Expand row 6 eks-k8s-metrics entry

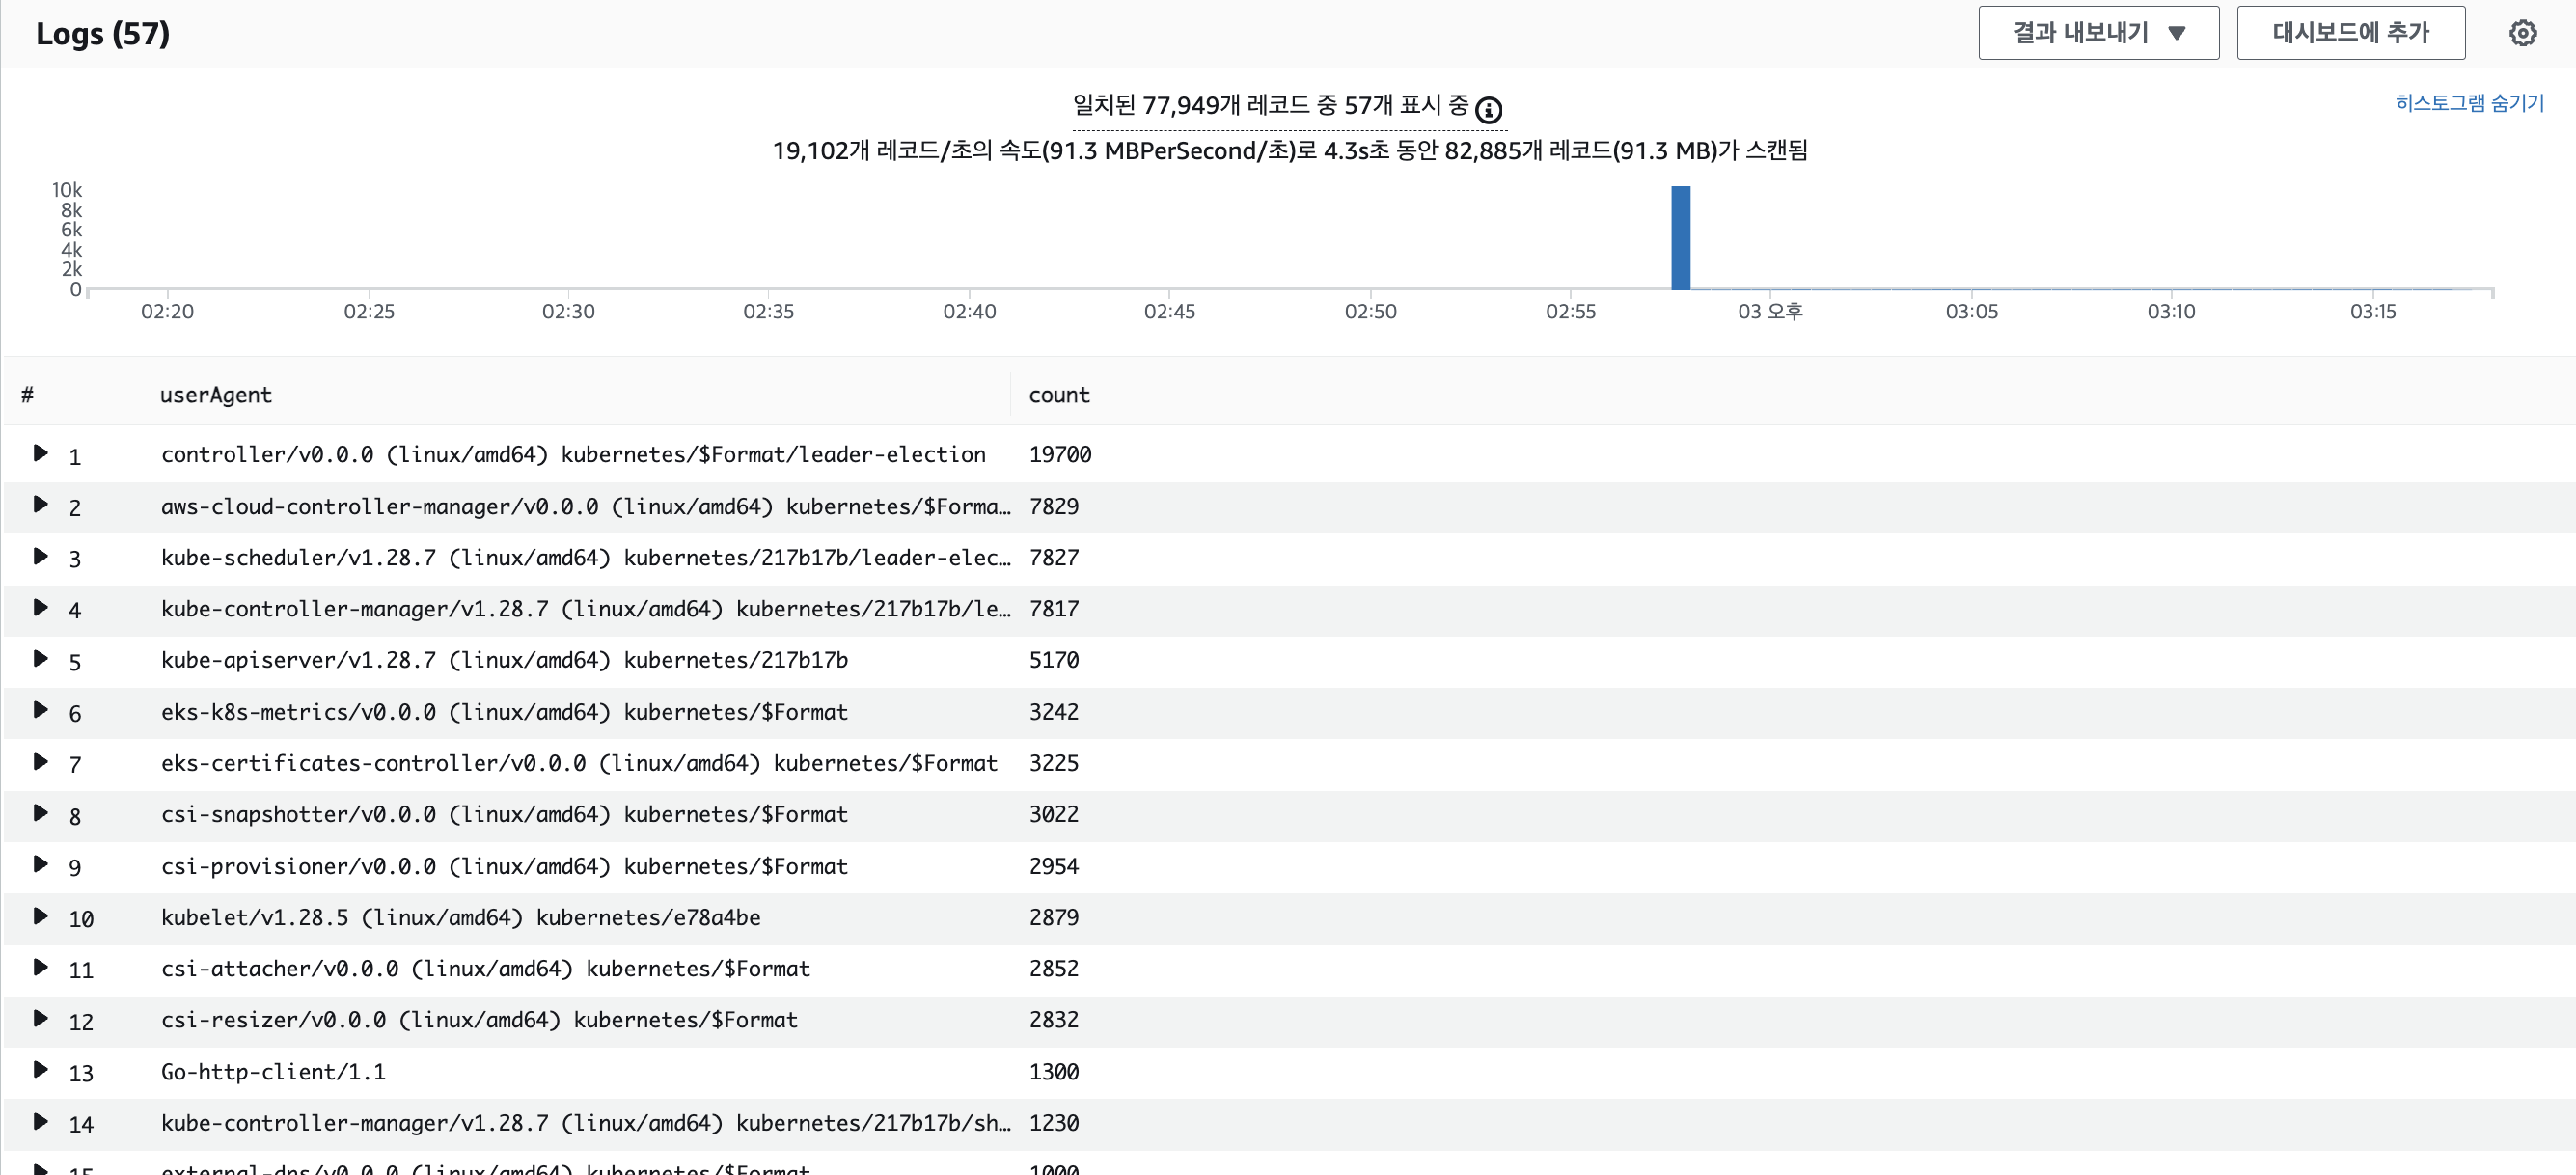point(40,710)
